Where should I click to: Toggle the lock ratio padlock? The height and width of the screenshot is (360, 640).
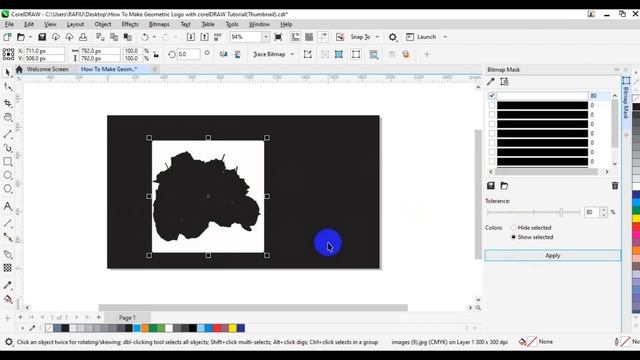tap(156, 54)
